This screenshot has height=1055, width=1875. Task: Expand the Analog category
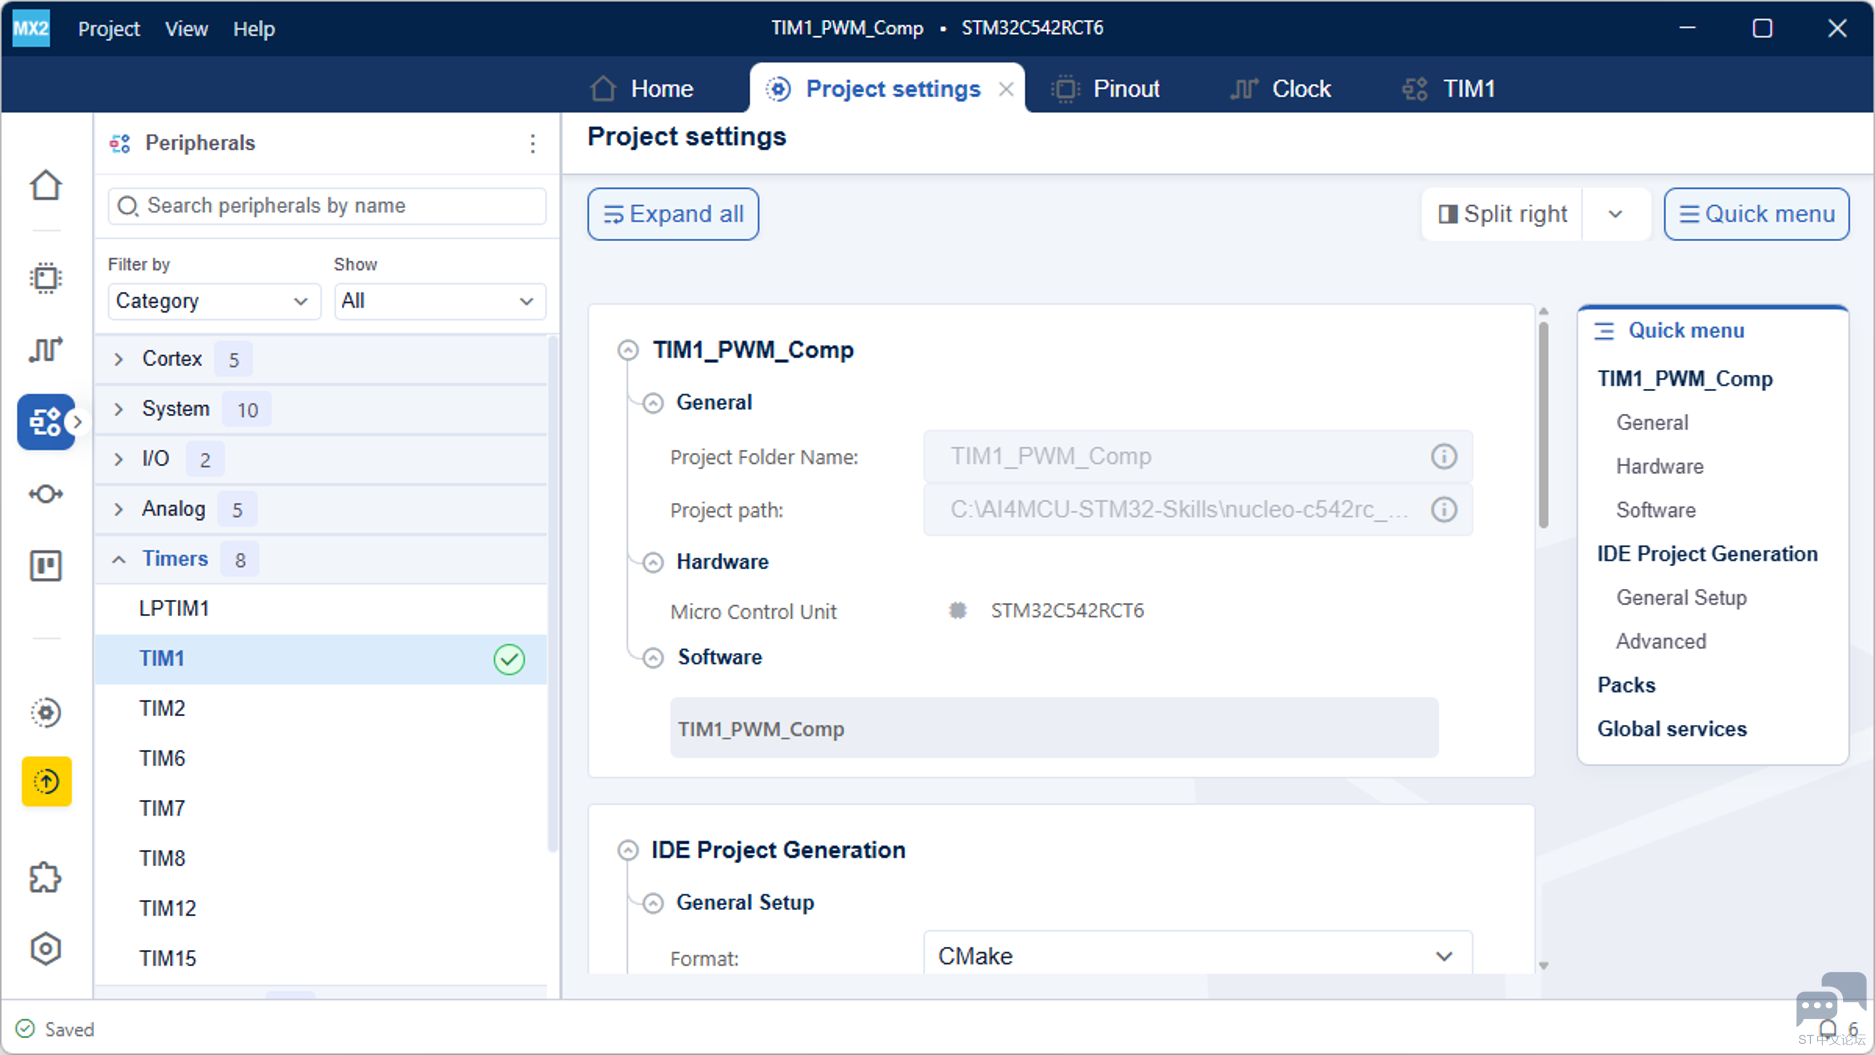[119, 509]
